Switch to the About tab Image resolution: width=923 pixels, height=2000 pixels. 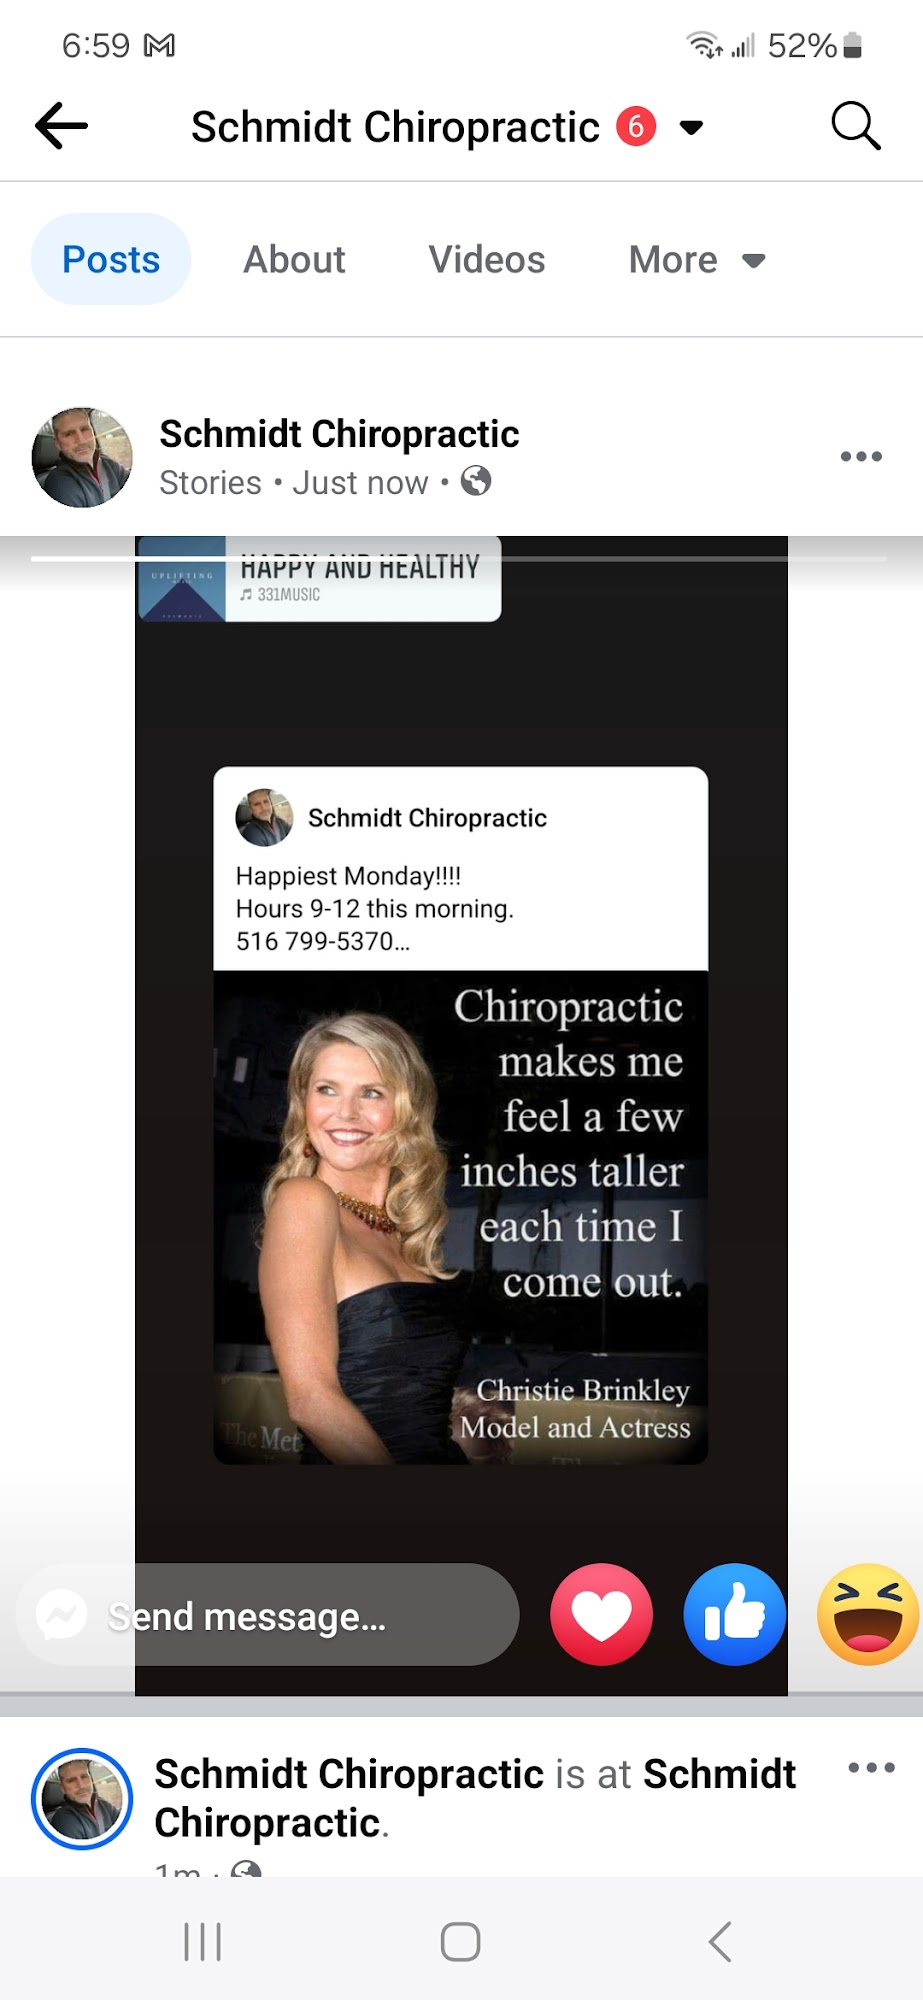coord(294,260)
